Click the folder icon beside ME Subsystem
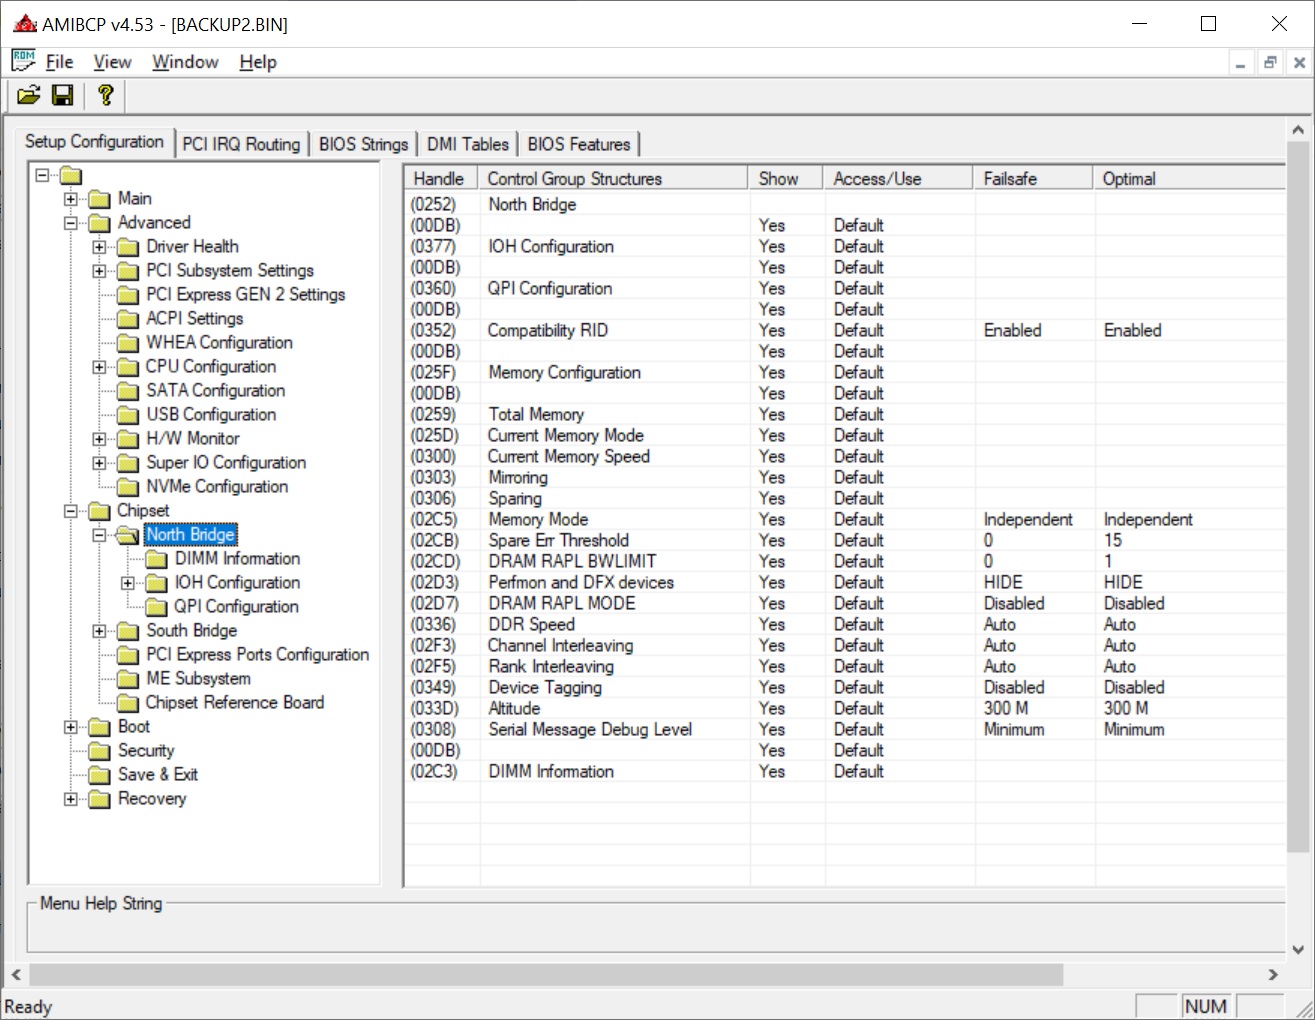This screenshot has width=1315, height=1020. tap(128, 679)
